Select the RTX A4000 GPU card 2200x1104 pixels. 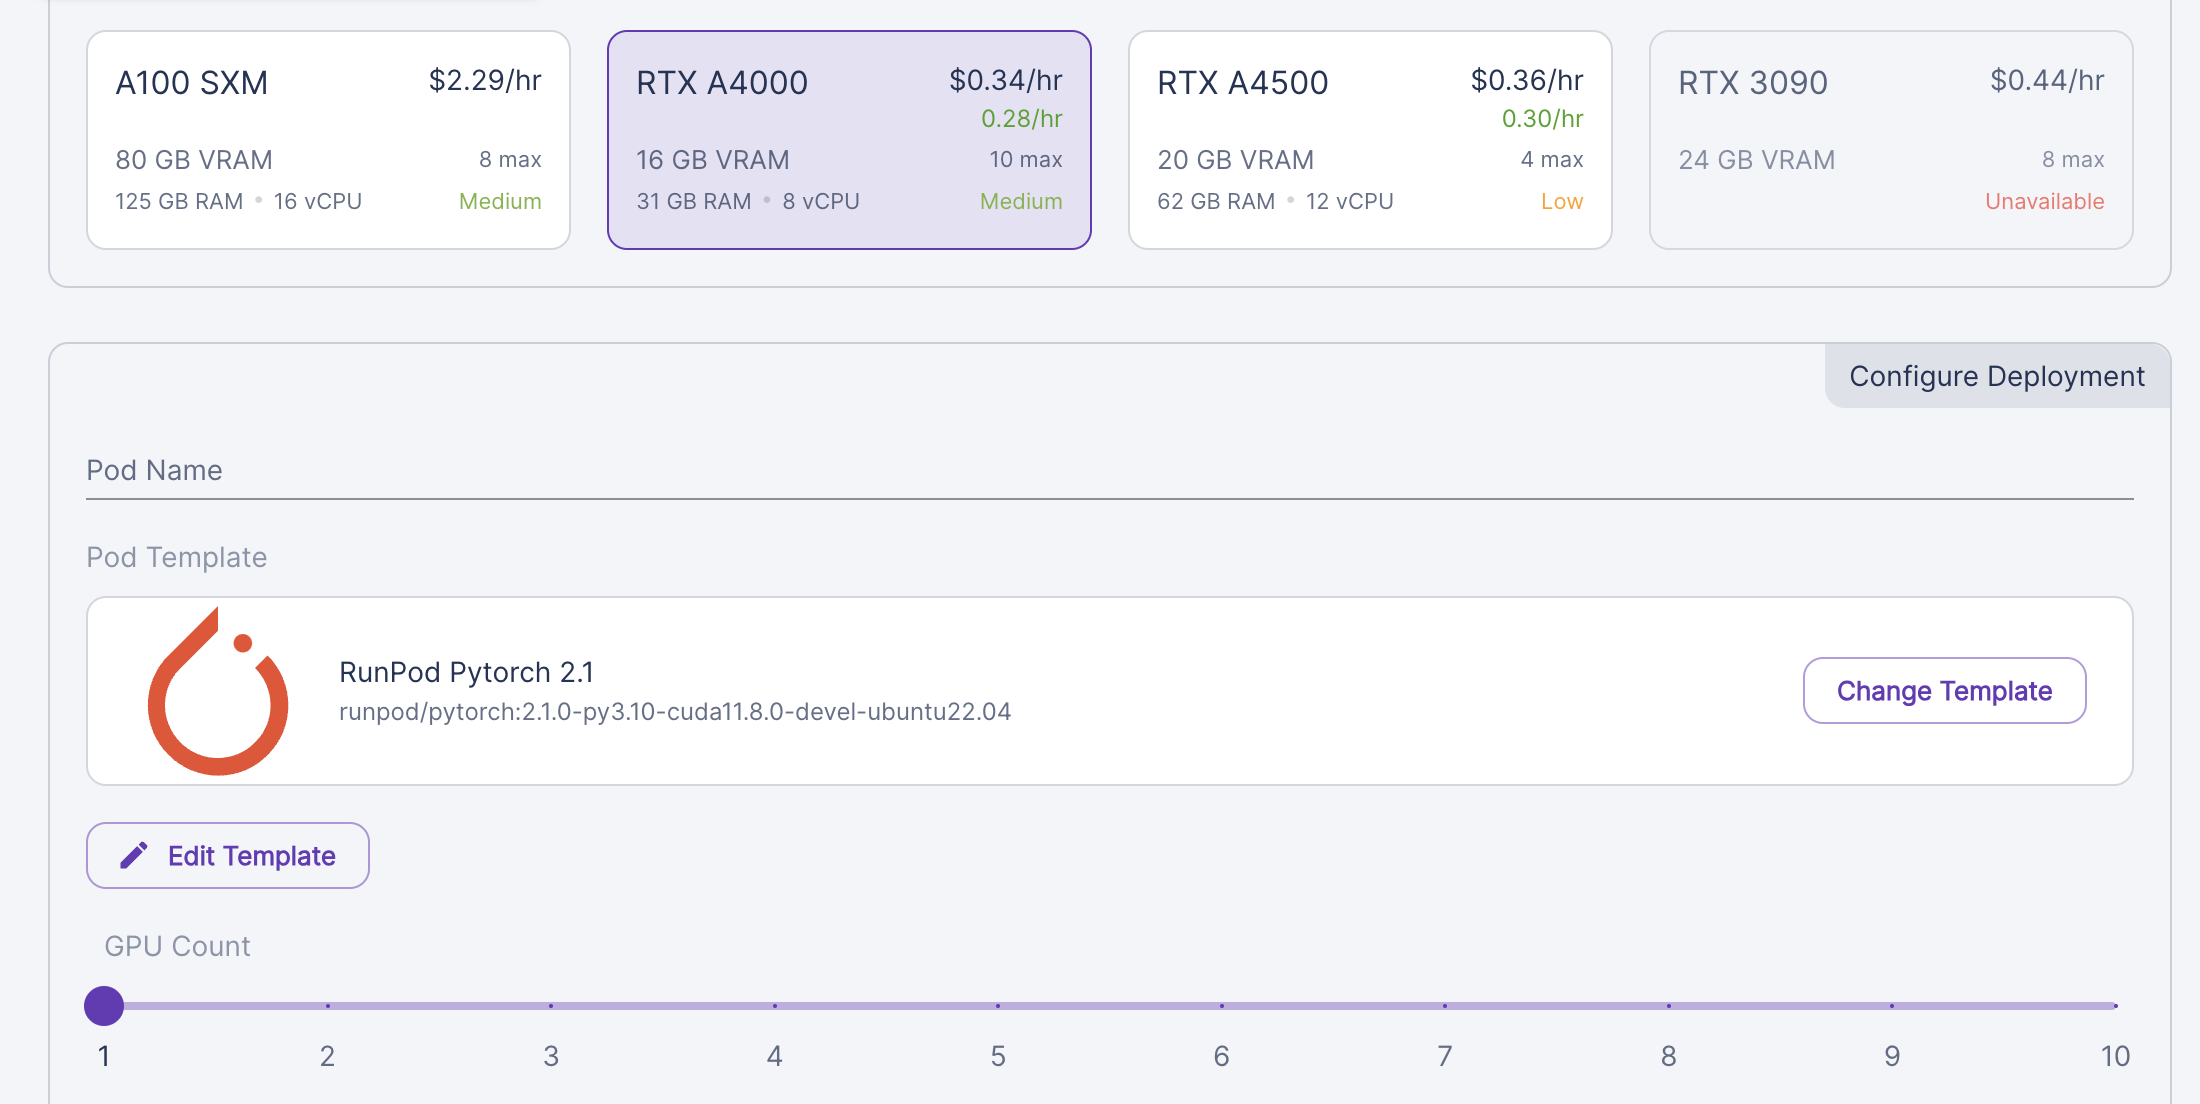click(x=848, y=140)
